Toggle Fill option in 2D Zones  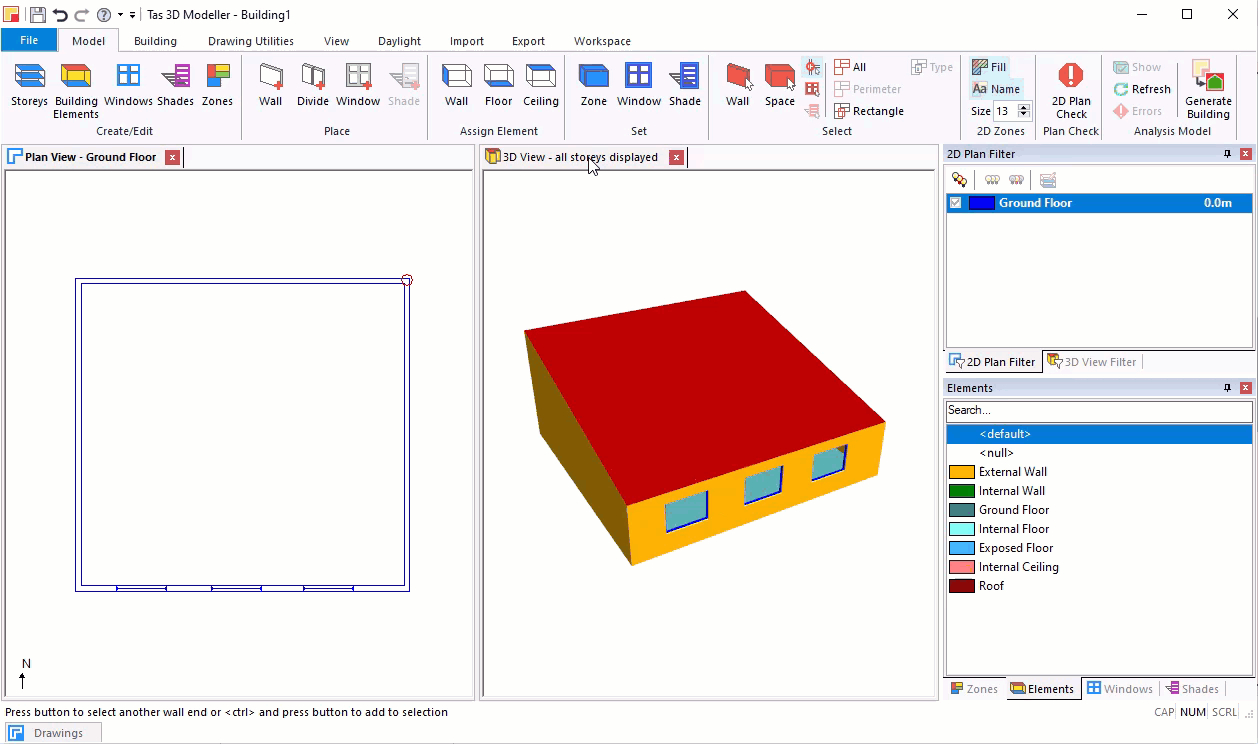989,67
